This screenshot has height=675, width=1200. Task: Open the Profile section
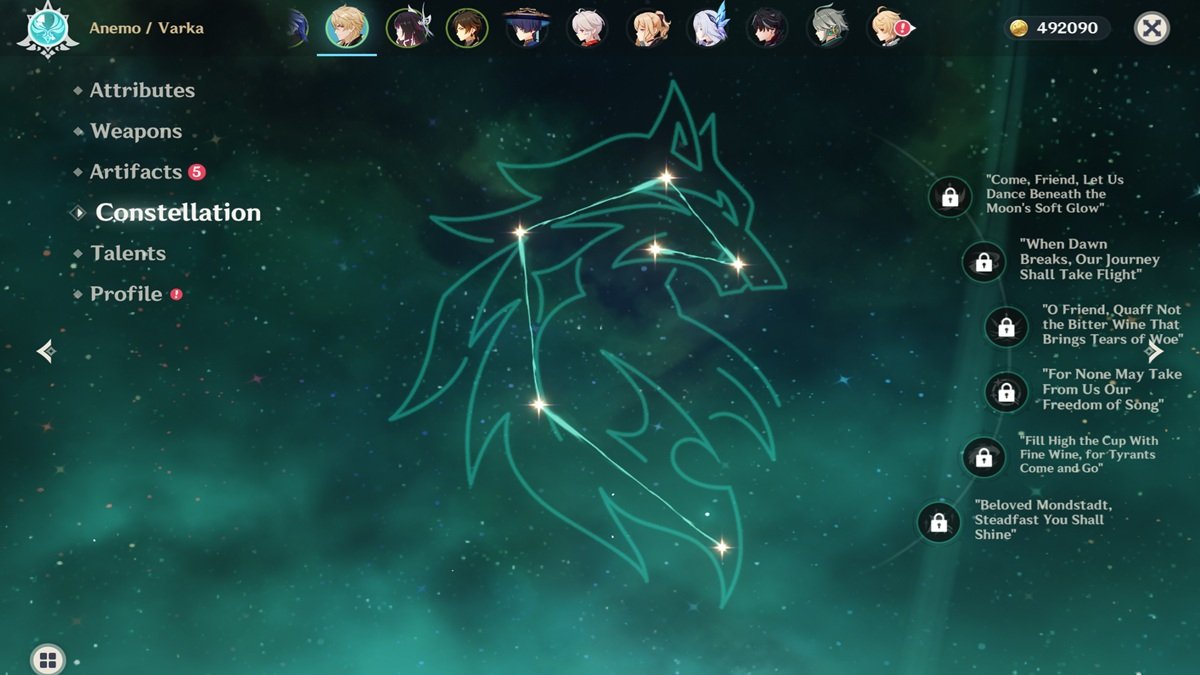pos(125,293)
